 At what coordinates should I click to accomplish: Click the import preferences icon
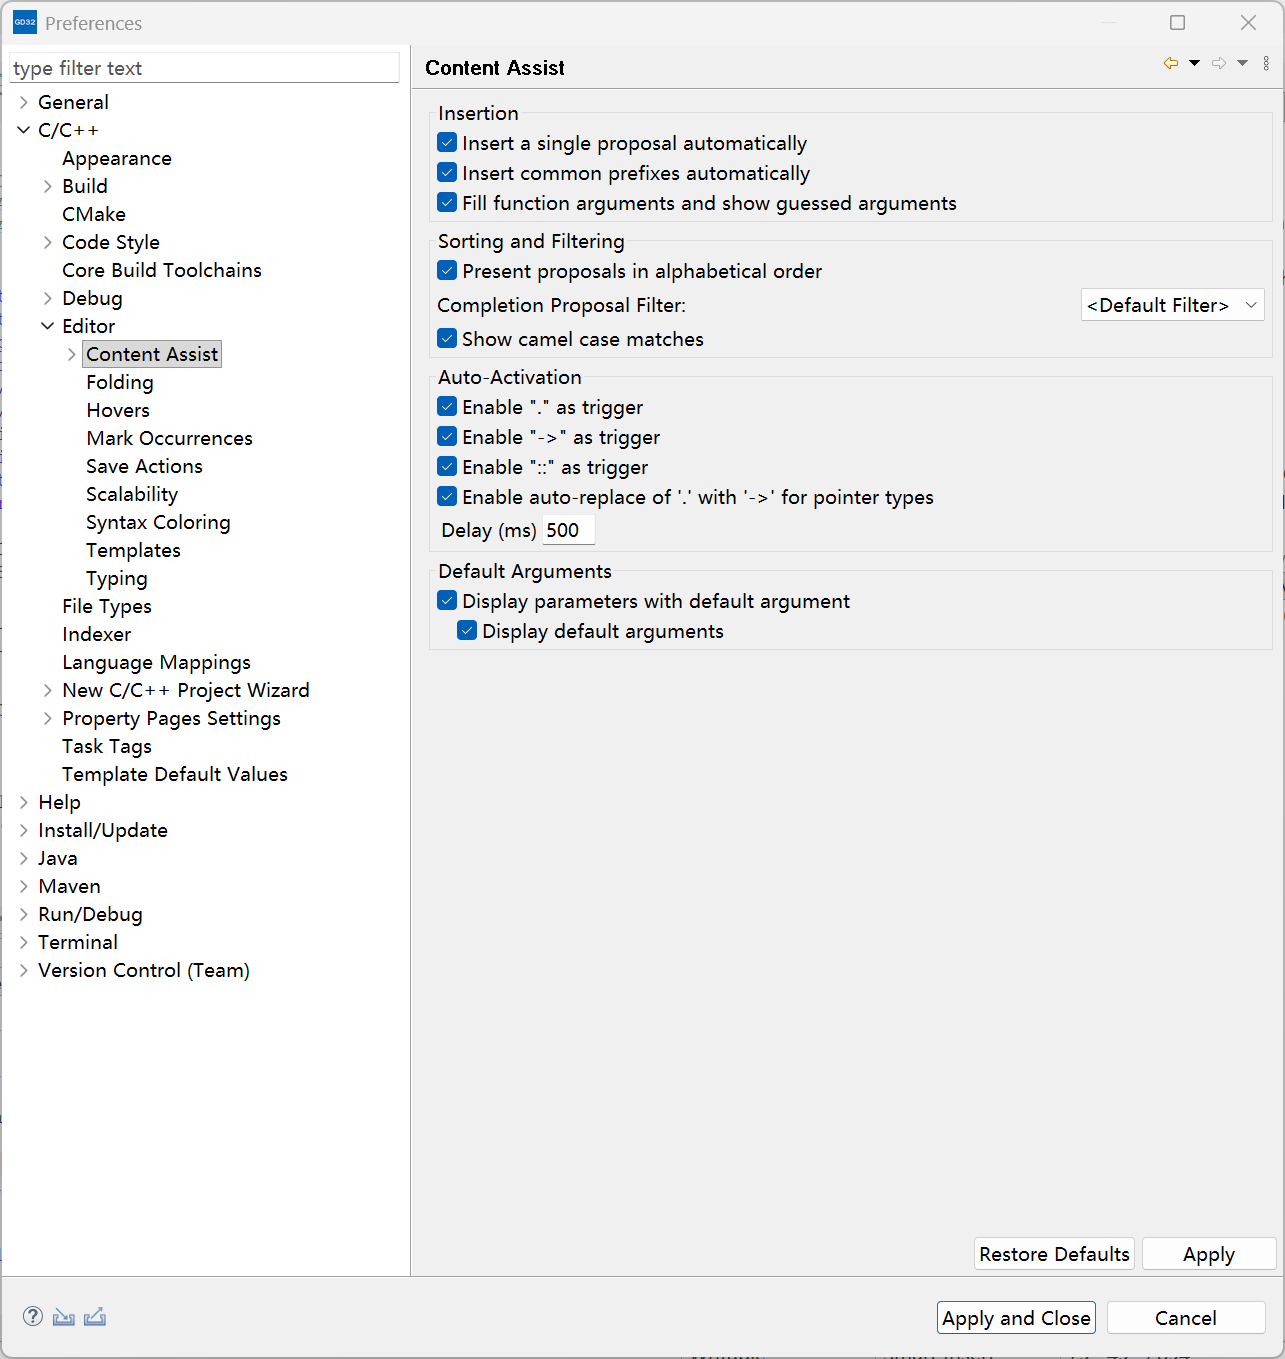click(64, 1316)
